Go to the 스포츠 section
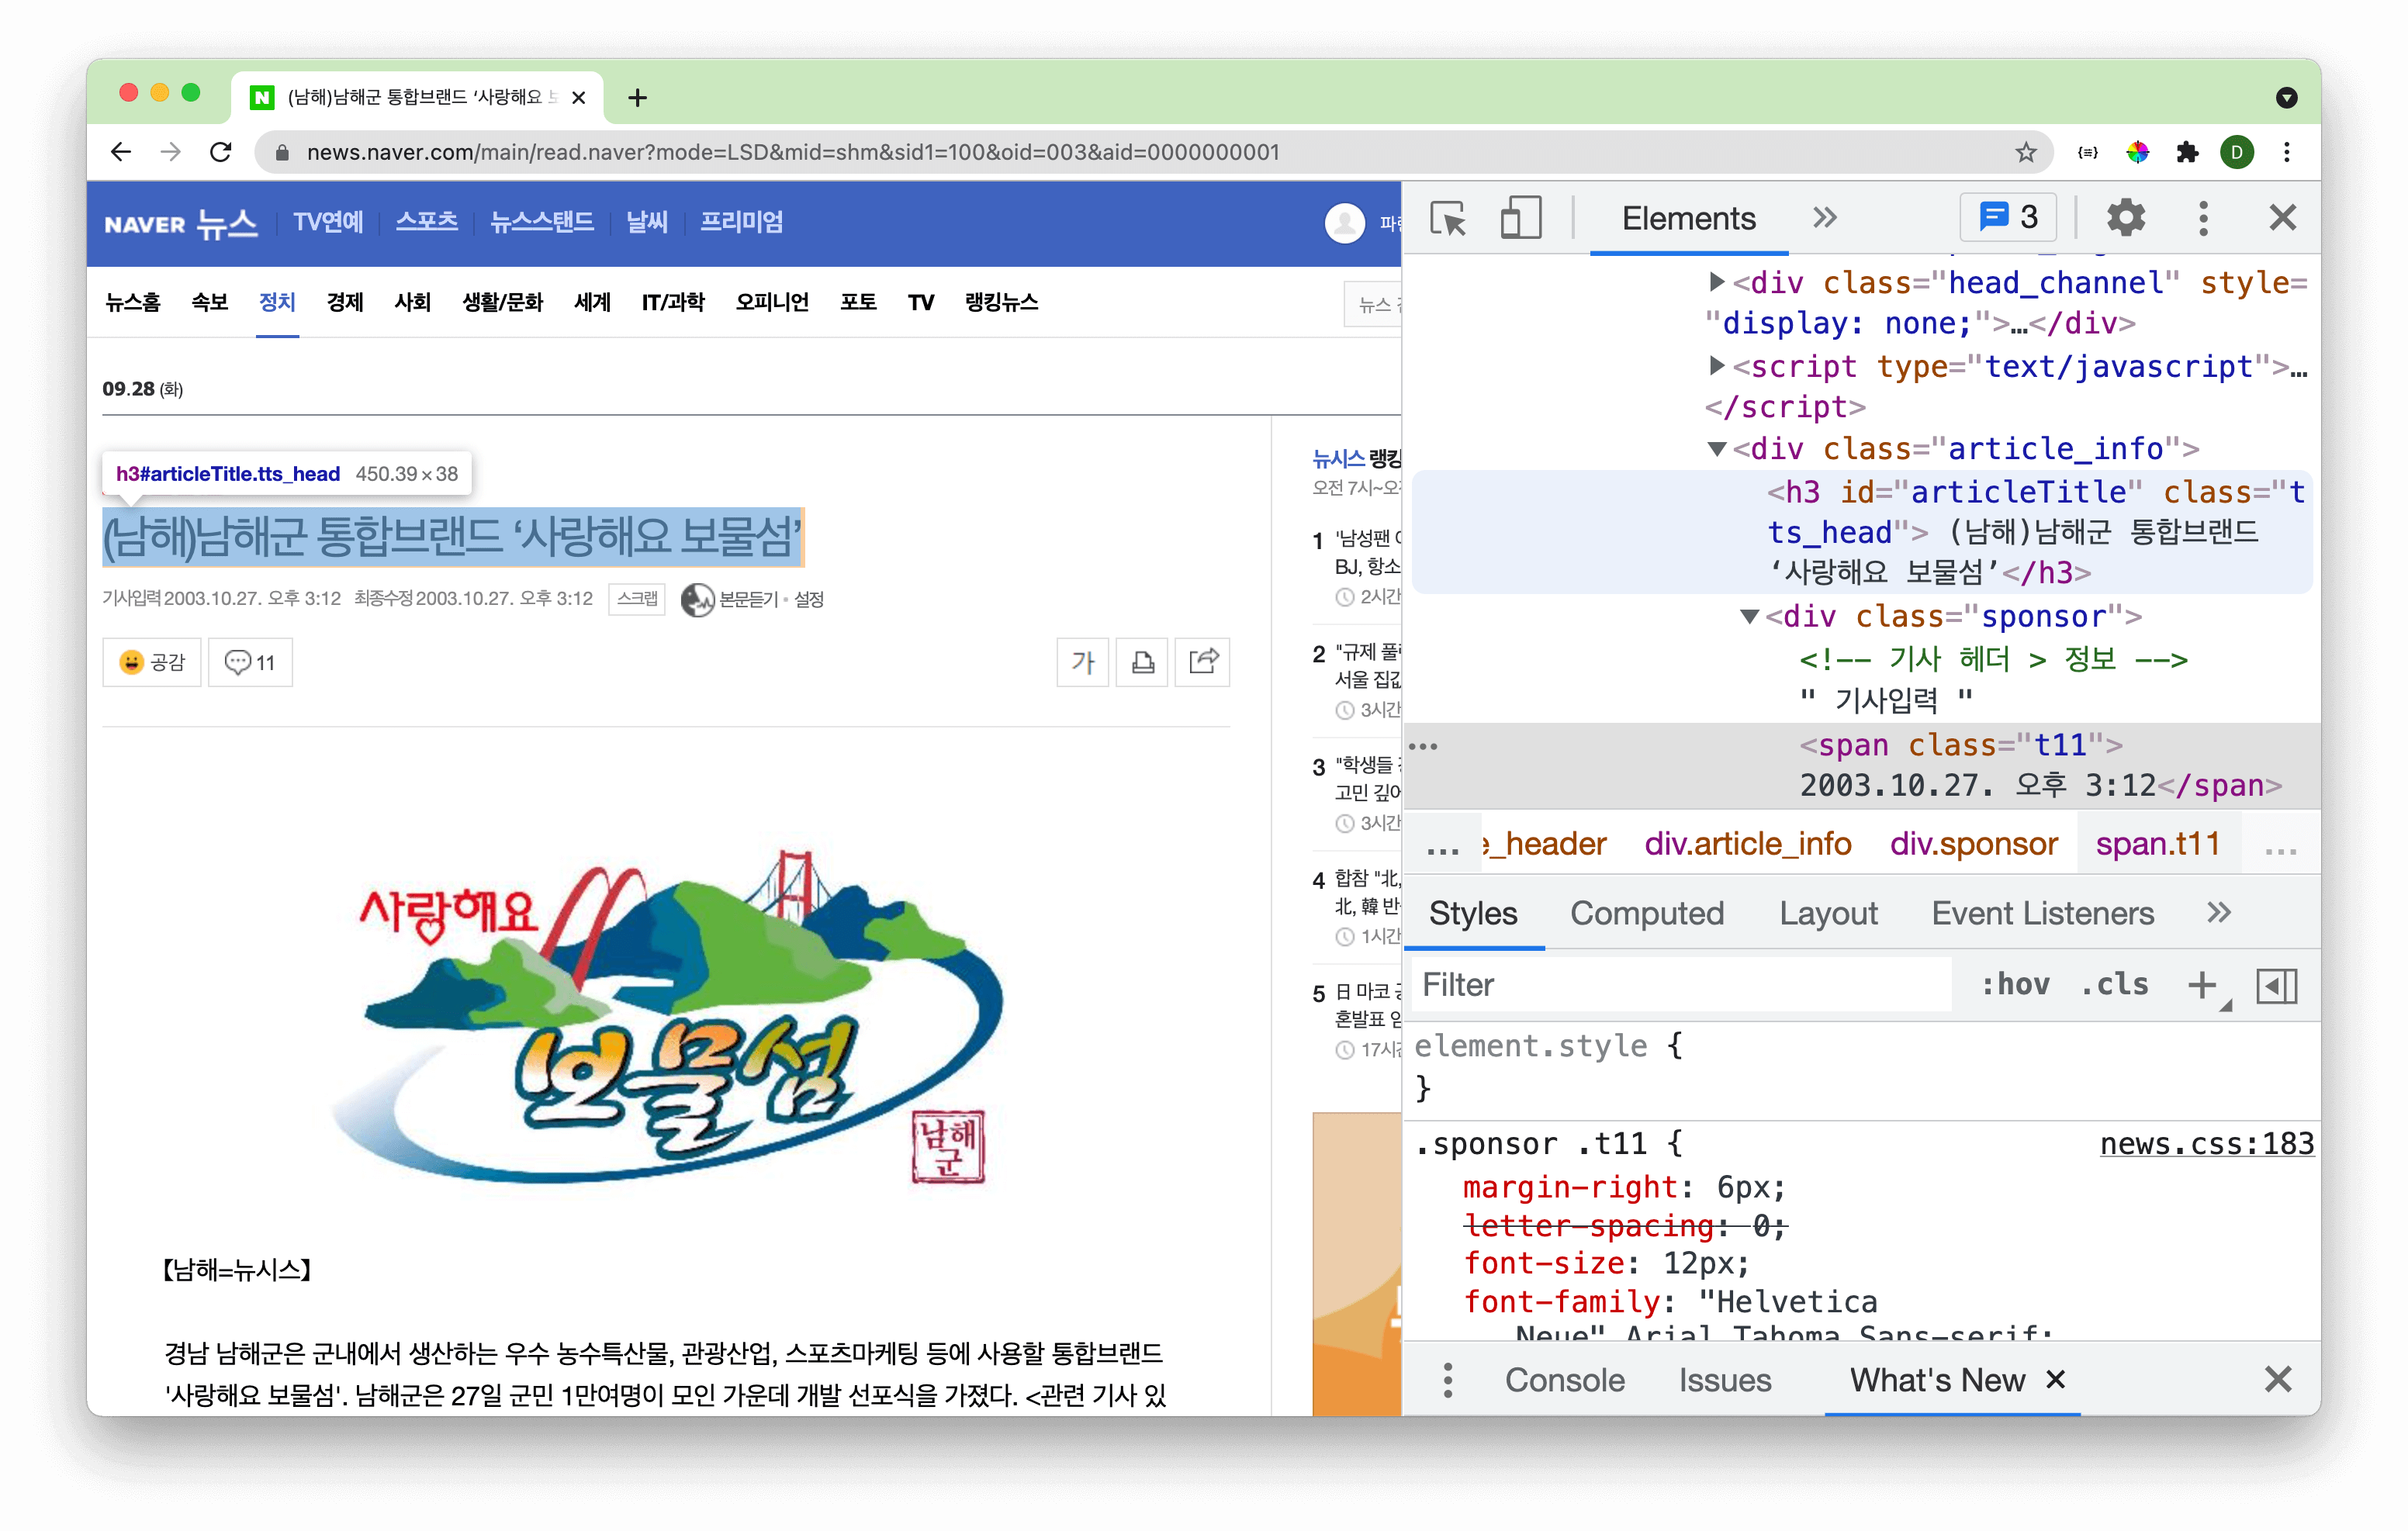The width and height of the screenshot is (2408, 1531). pos(426,221)
